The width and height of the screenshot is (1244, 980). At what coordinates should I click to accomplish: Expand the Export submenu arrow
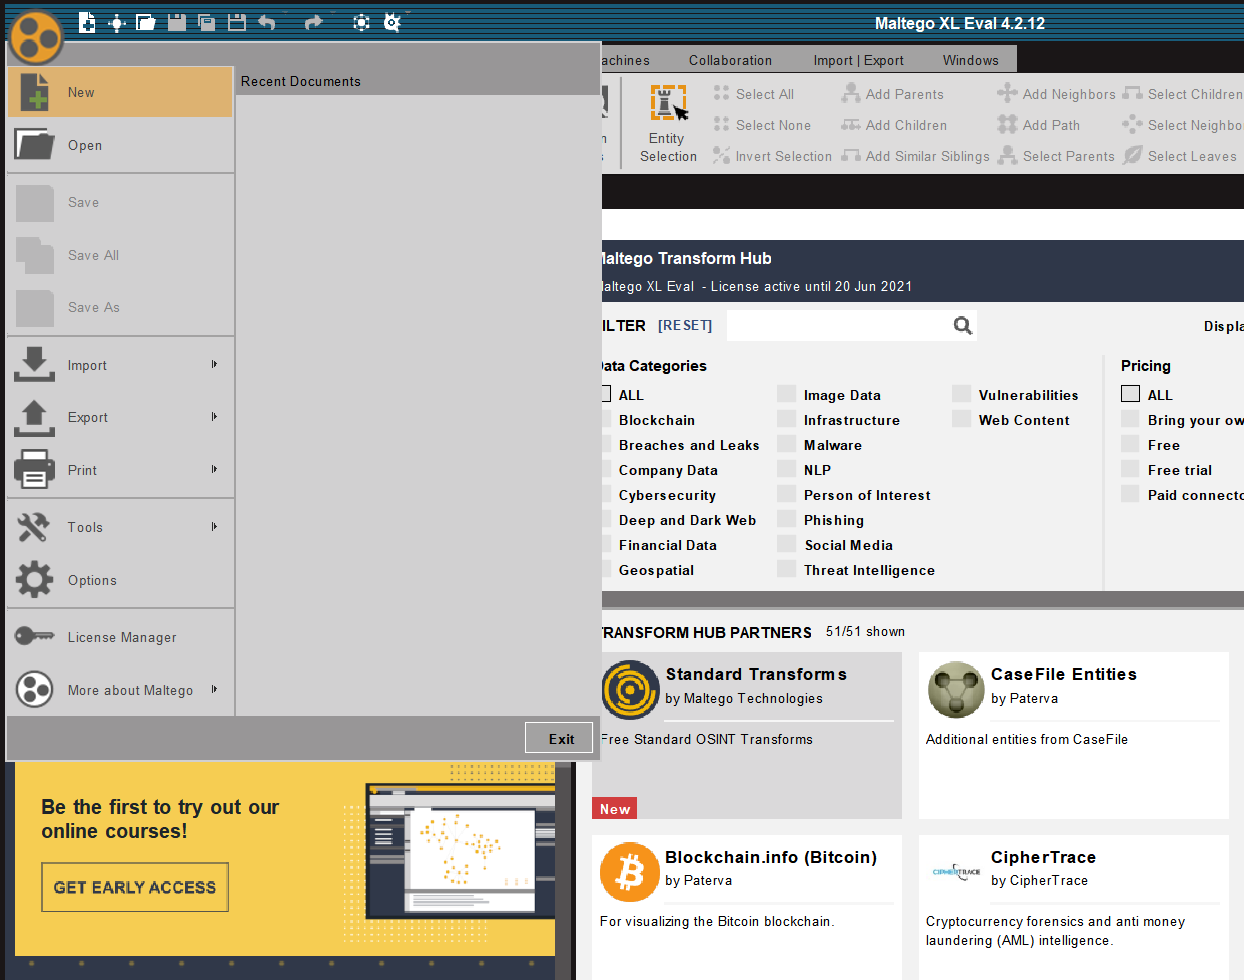point(214,416)
